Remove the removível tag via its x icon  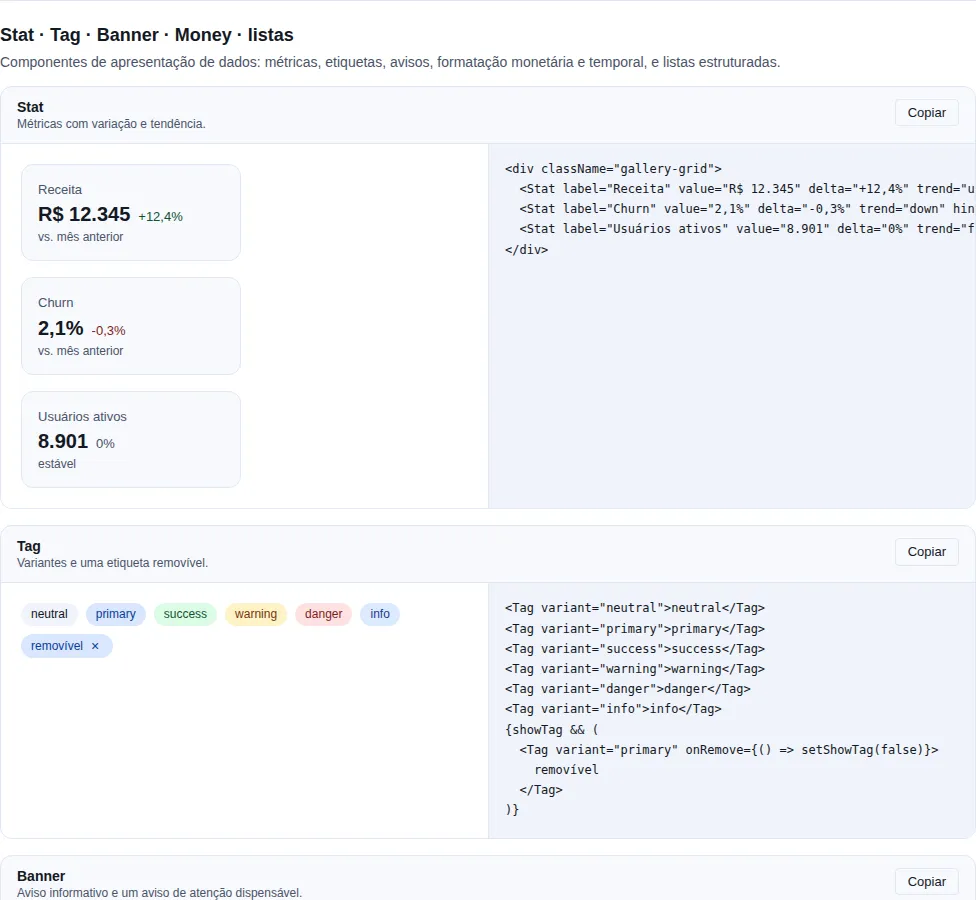point(95,646)
